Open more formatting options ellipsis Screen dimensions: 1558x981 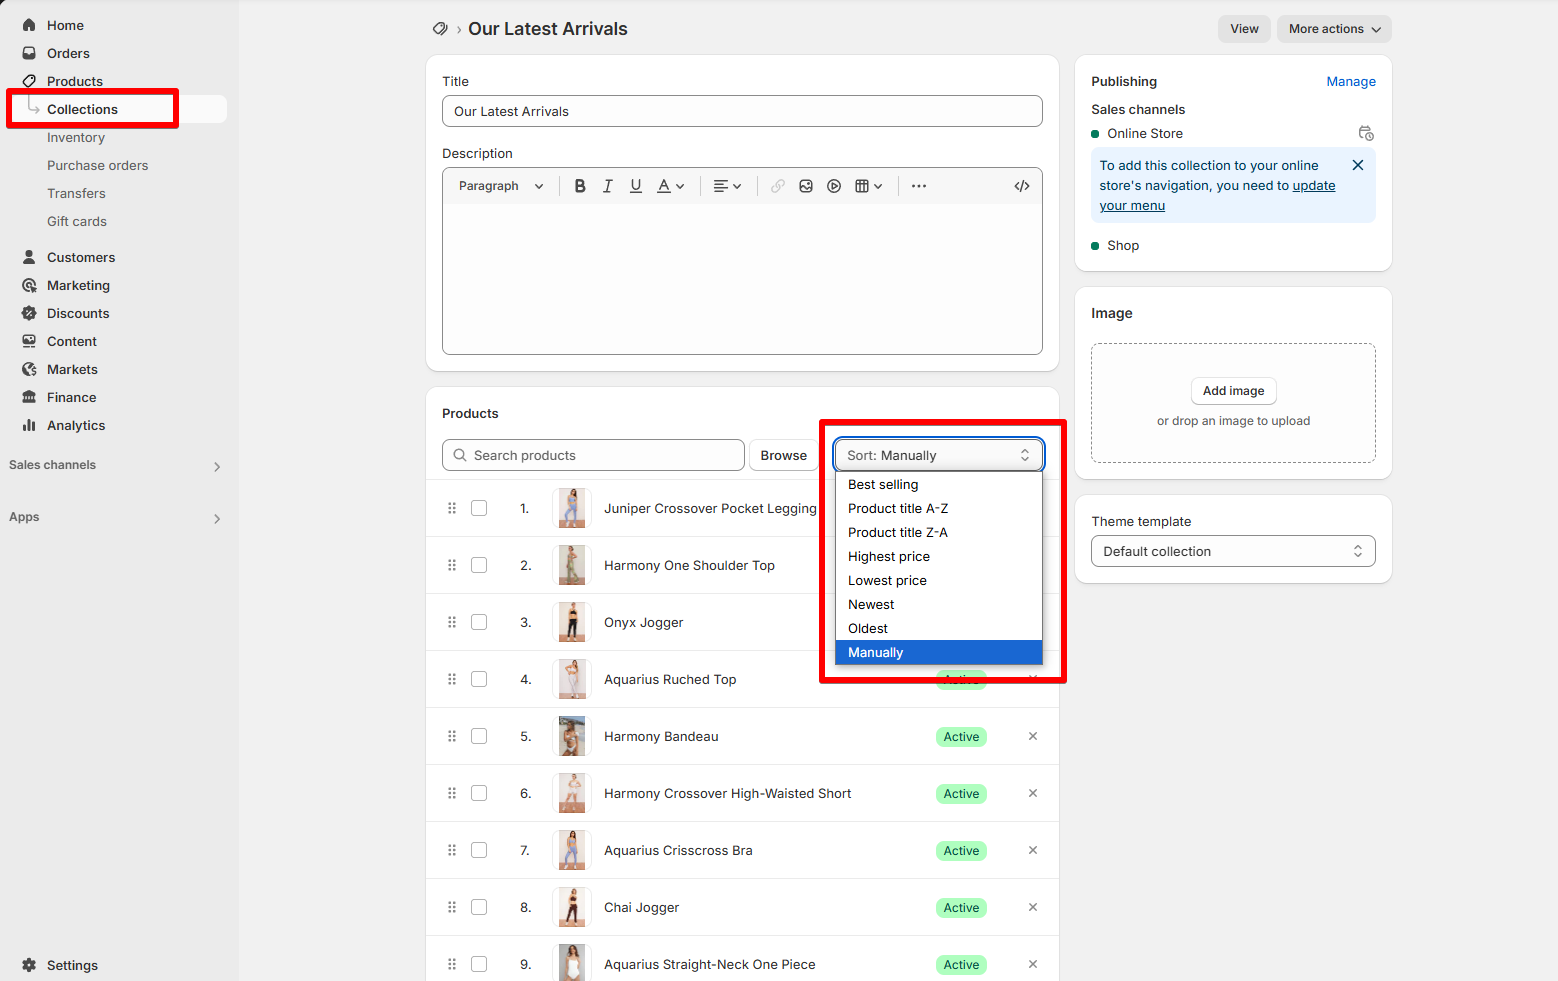coord(919,186)
